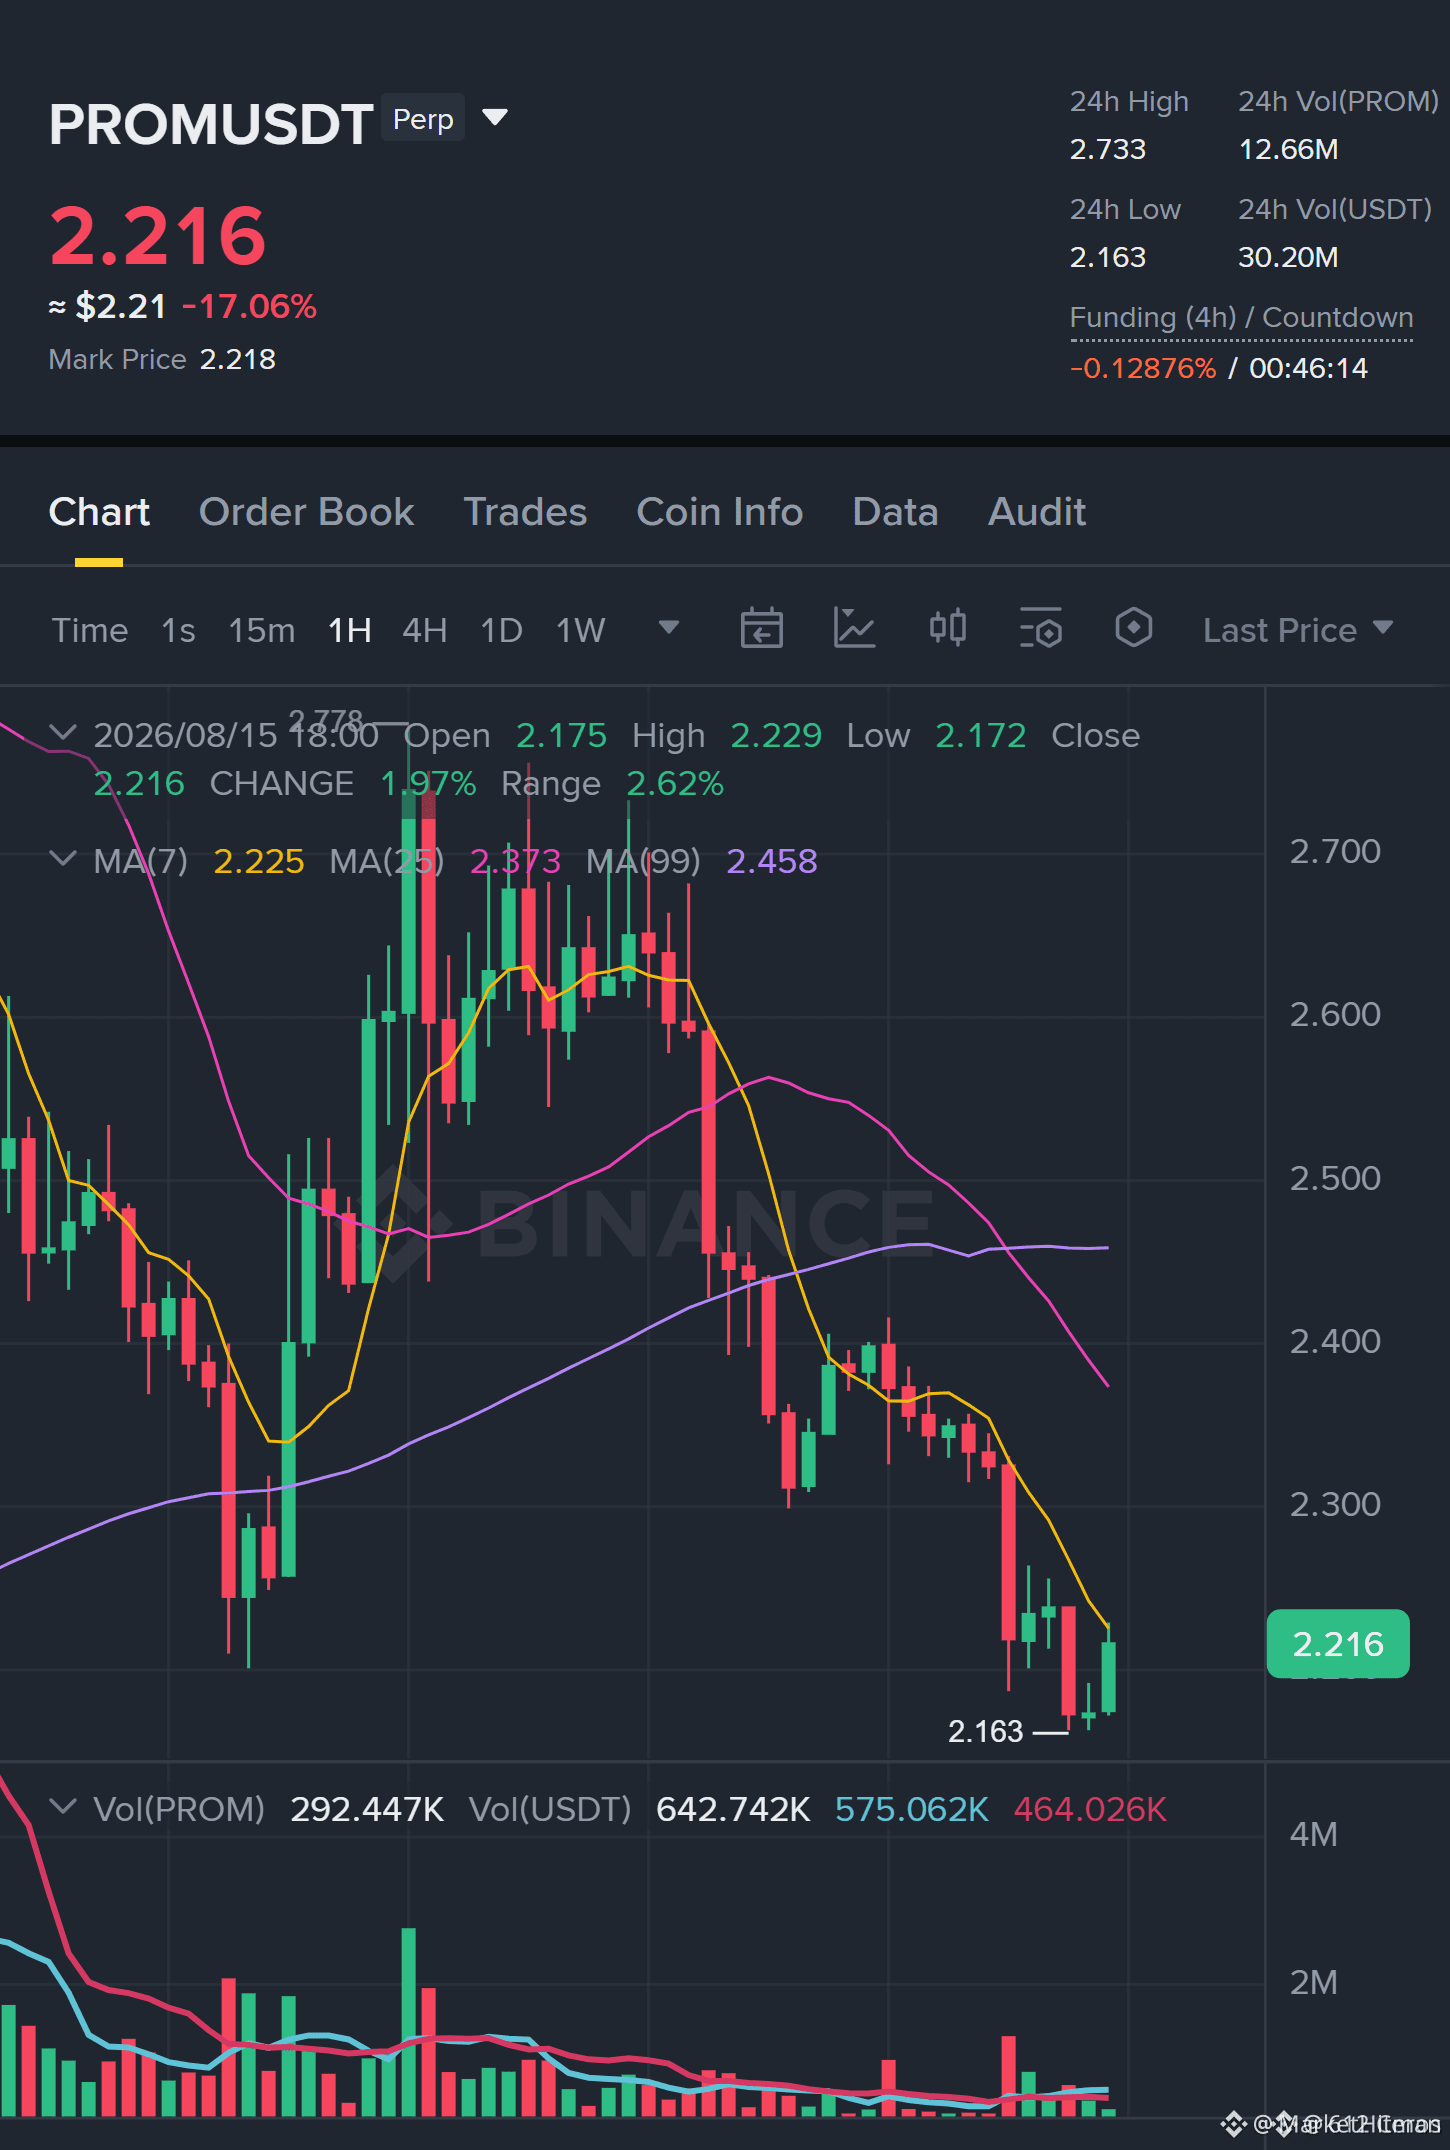
Task: Tap the MA(7) 2.225 value
Action: click(x=259, y=861)
